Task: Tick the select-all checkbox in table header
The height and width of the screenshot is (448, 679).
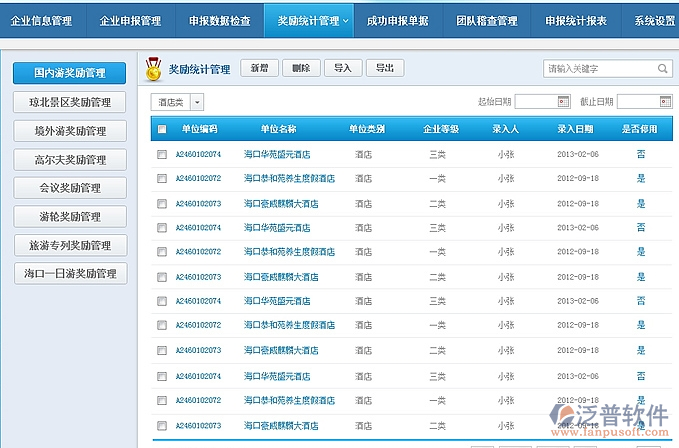Action: point(162,129)
